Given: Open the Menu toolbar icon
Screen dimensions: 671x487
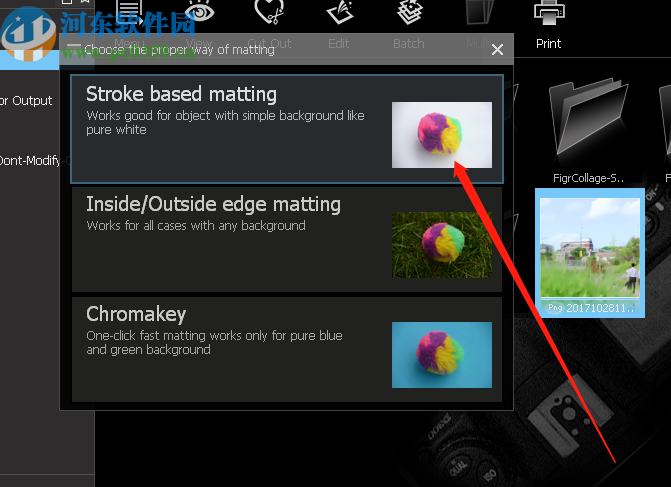Looking at the screenshot, I should tap(129, 13).
